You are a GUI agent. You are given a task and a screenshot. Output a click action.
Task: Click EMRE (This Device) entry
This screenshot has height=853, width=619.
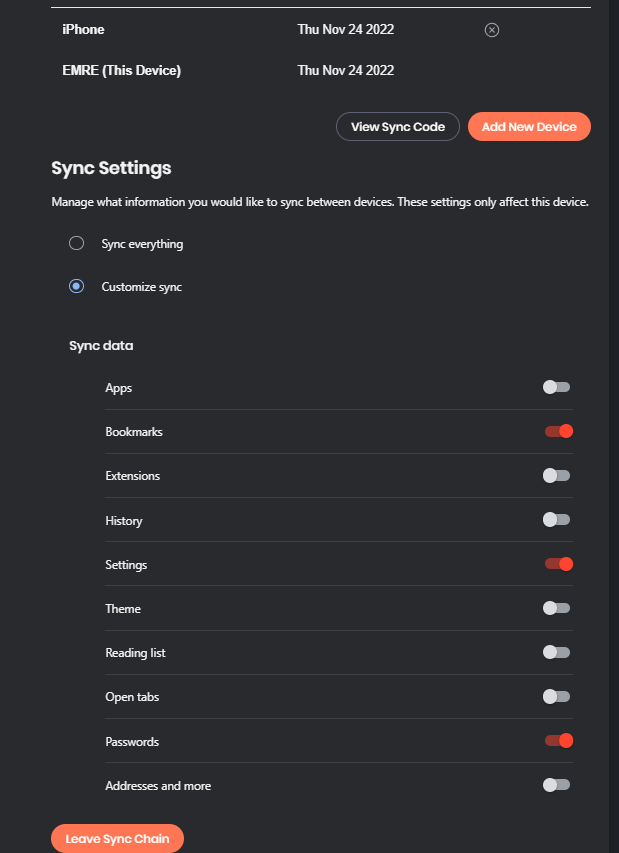122,70
